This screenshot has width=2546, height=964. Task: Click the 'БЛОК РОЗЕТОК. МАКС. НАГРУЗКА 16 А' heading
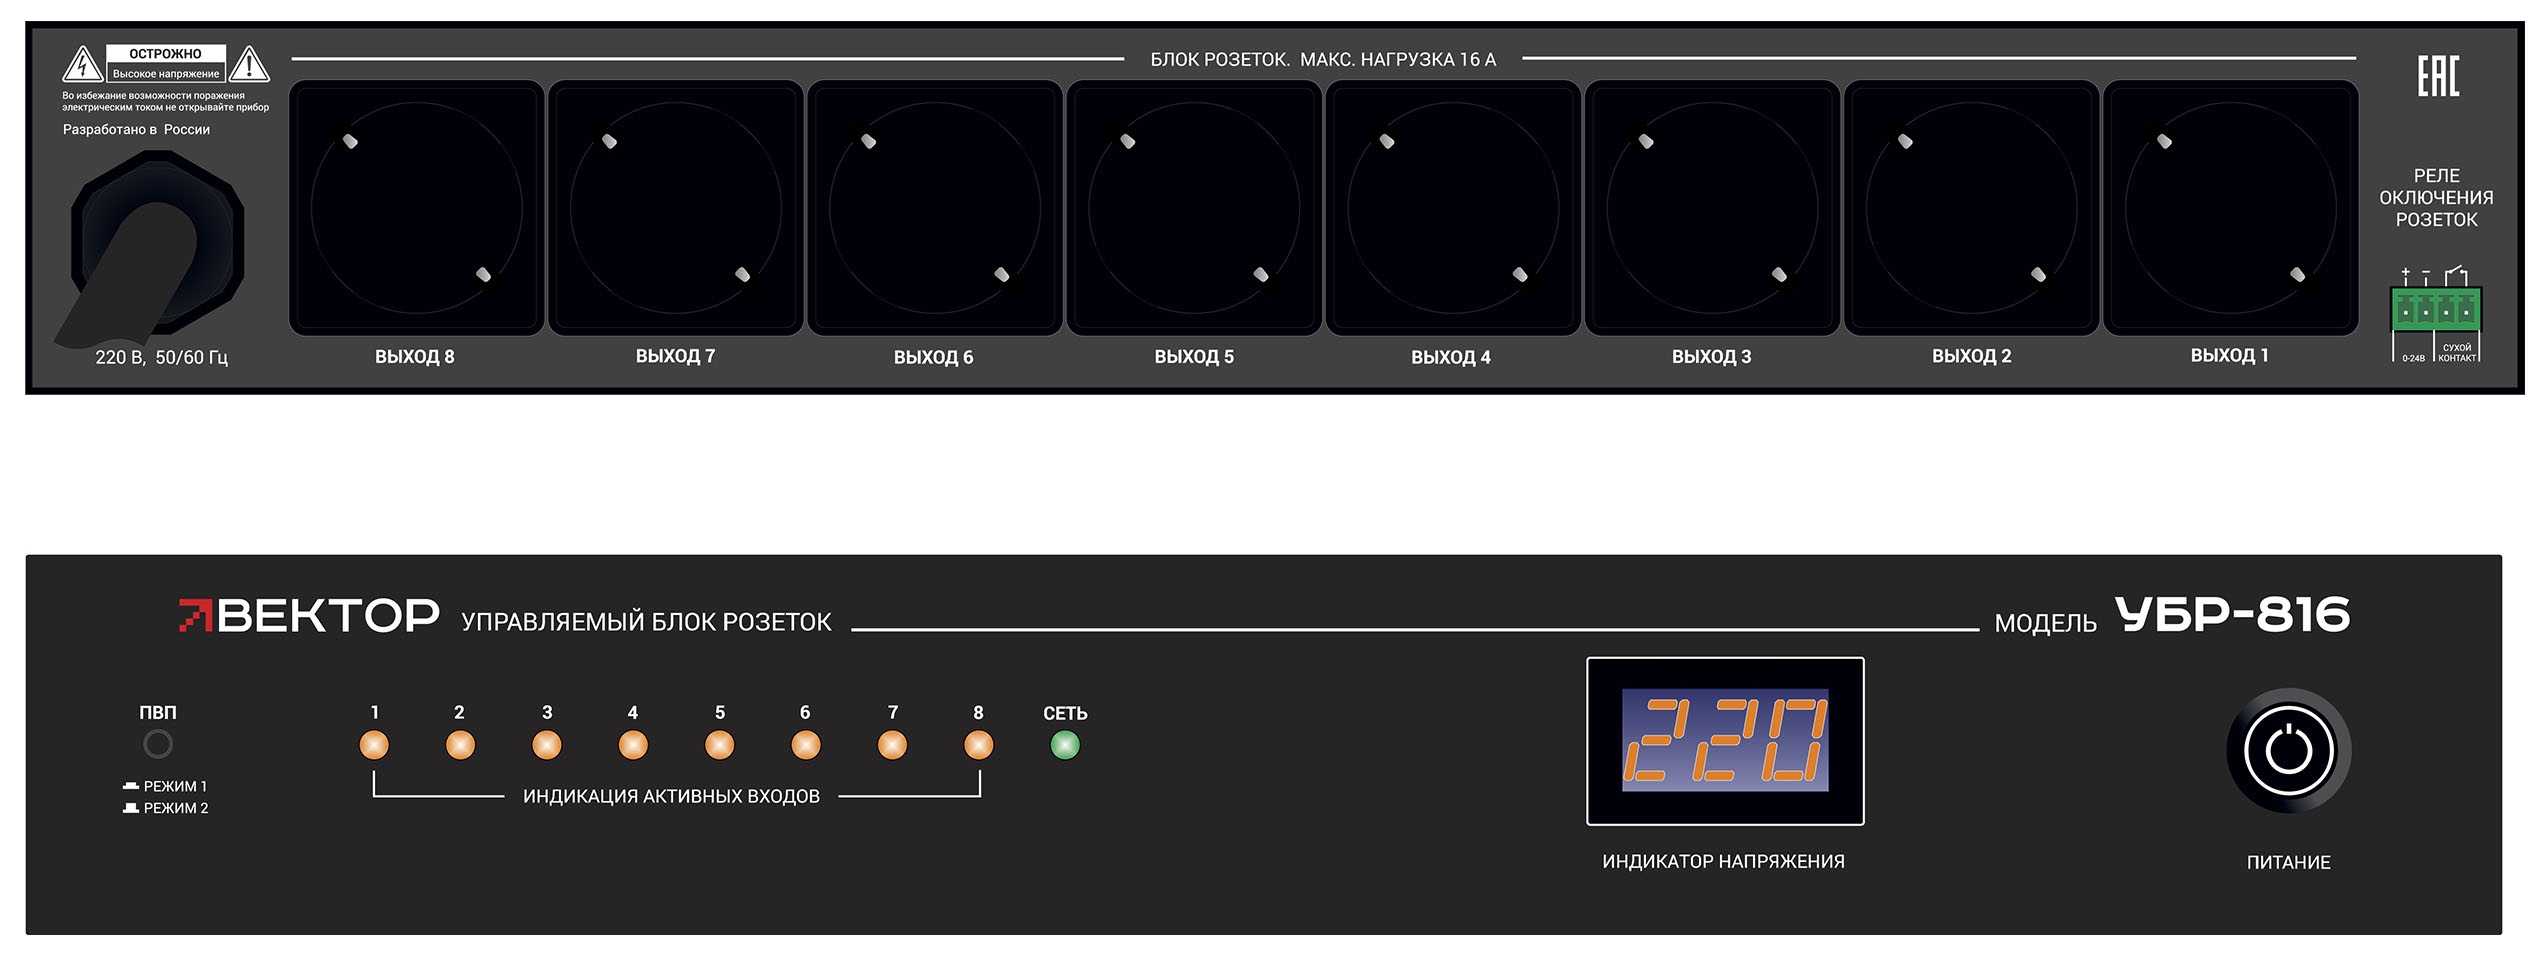coord(1323,60)
